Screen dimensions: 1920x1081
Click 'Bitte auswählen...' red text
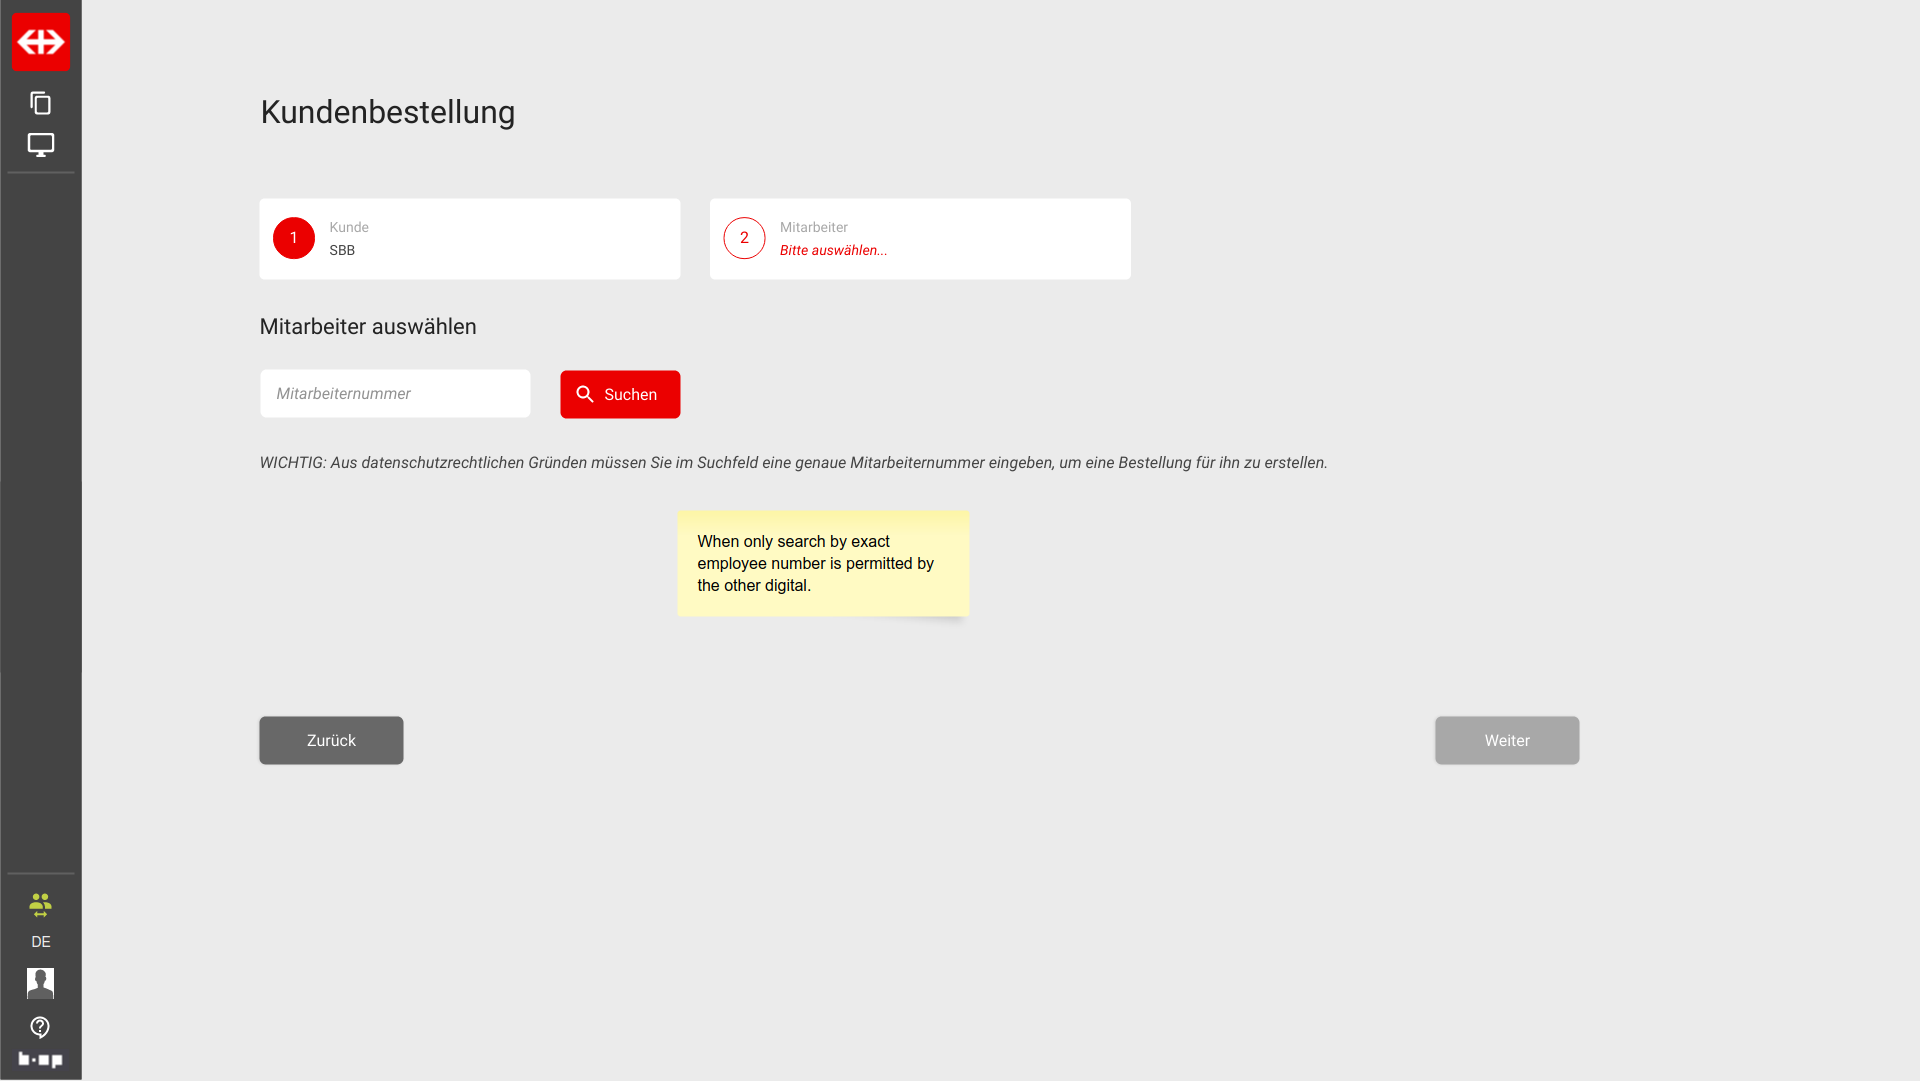pos(833,251)
